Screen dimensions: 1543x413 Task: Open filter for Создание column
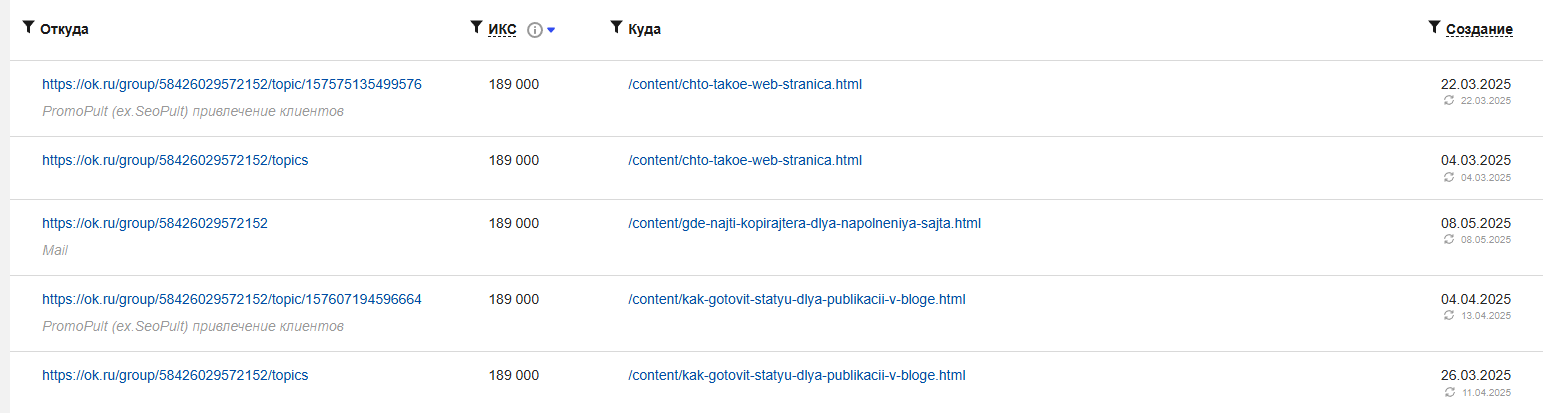[x=1434, y=28]
